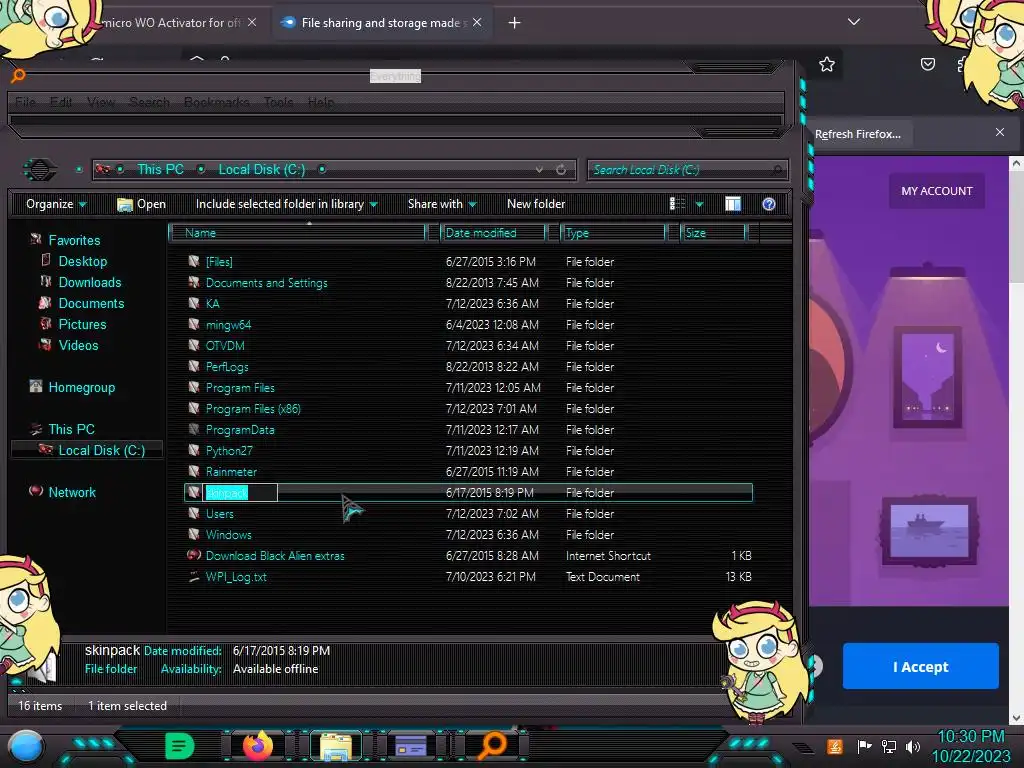The width and height of the screenshot is (1024, 768).
Task: Open the view options dropdown arrow
Action: tap(699, 204)
